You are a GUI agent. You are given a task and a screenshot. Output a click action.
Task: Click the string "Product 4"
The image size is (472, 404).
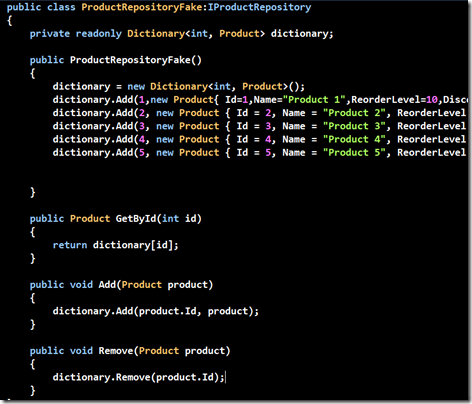point(354,139)
